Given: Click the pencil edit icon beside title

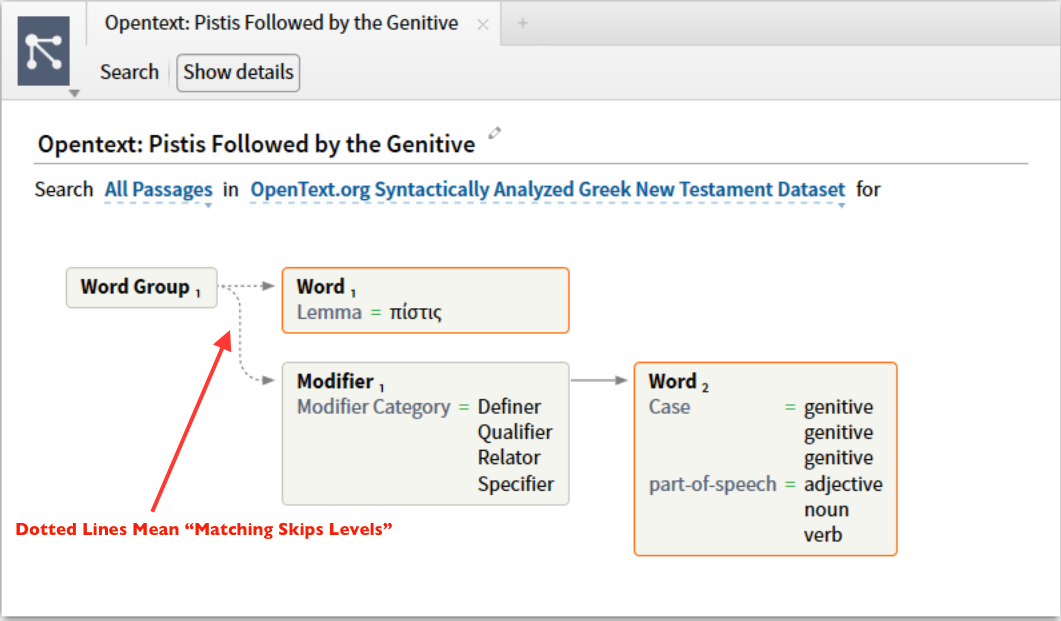Looking at the screenshot, I should coord(495,133).
